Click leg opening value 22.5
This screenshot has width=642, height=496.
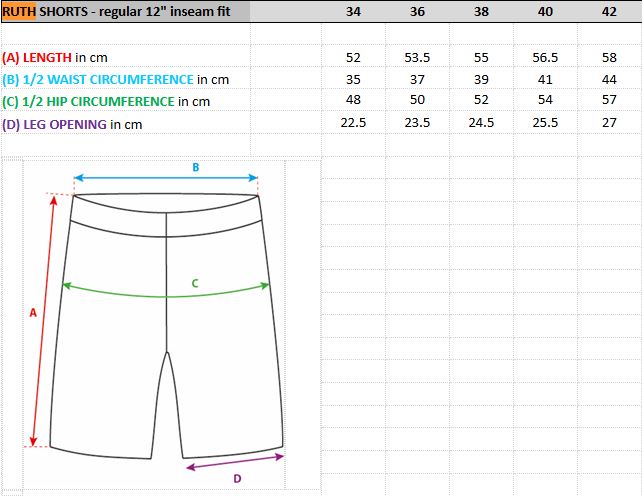(353, 122)
